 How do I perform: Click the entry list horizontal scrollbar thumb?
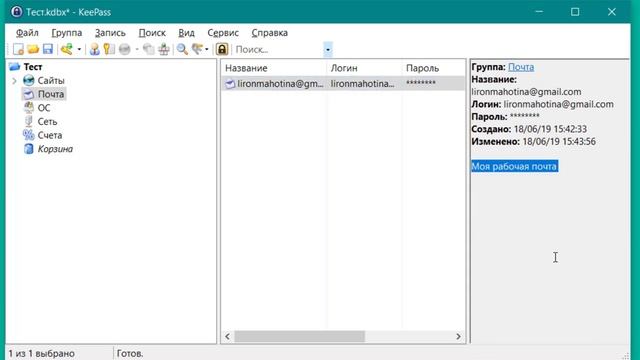pyautogui.click(x=299, y=337)
